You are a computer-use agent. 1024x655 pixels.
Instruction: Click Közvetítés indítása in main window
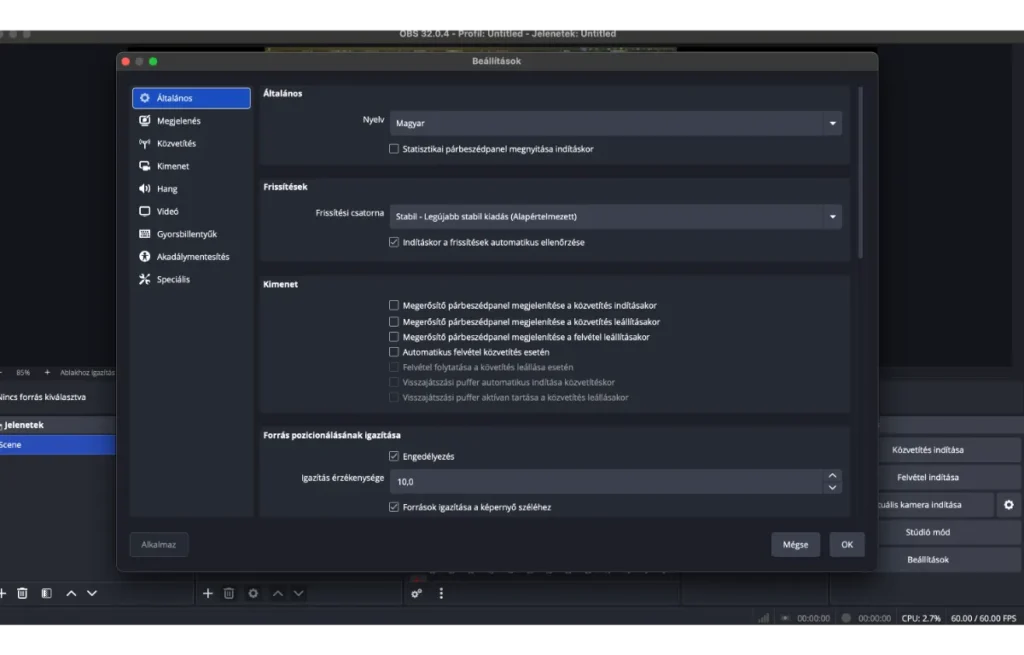tap(950, 450)
